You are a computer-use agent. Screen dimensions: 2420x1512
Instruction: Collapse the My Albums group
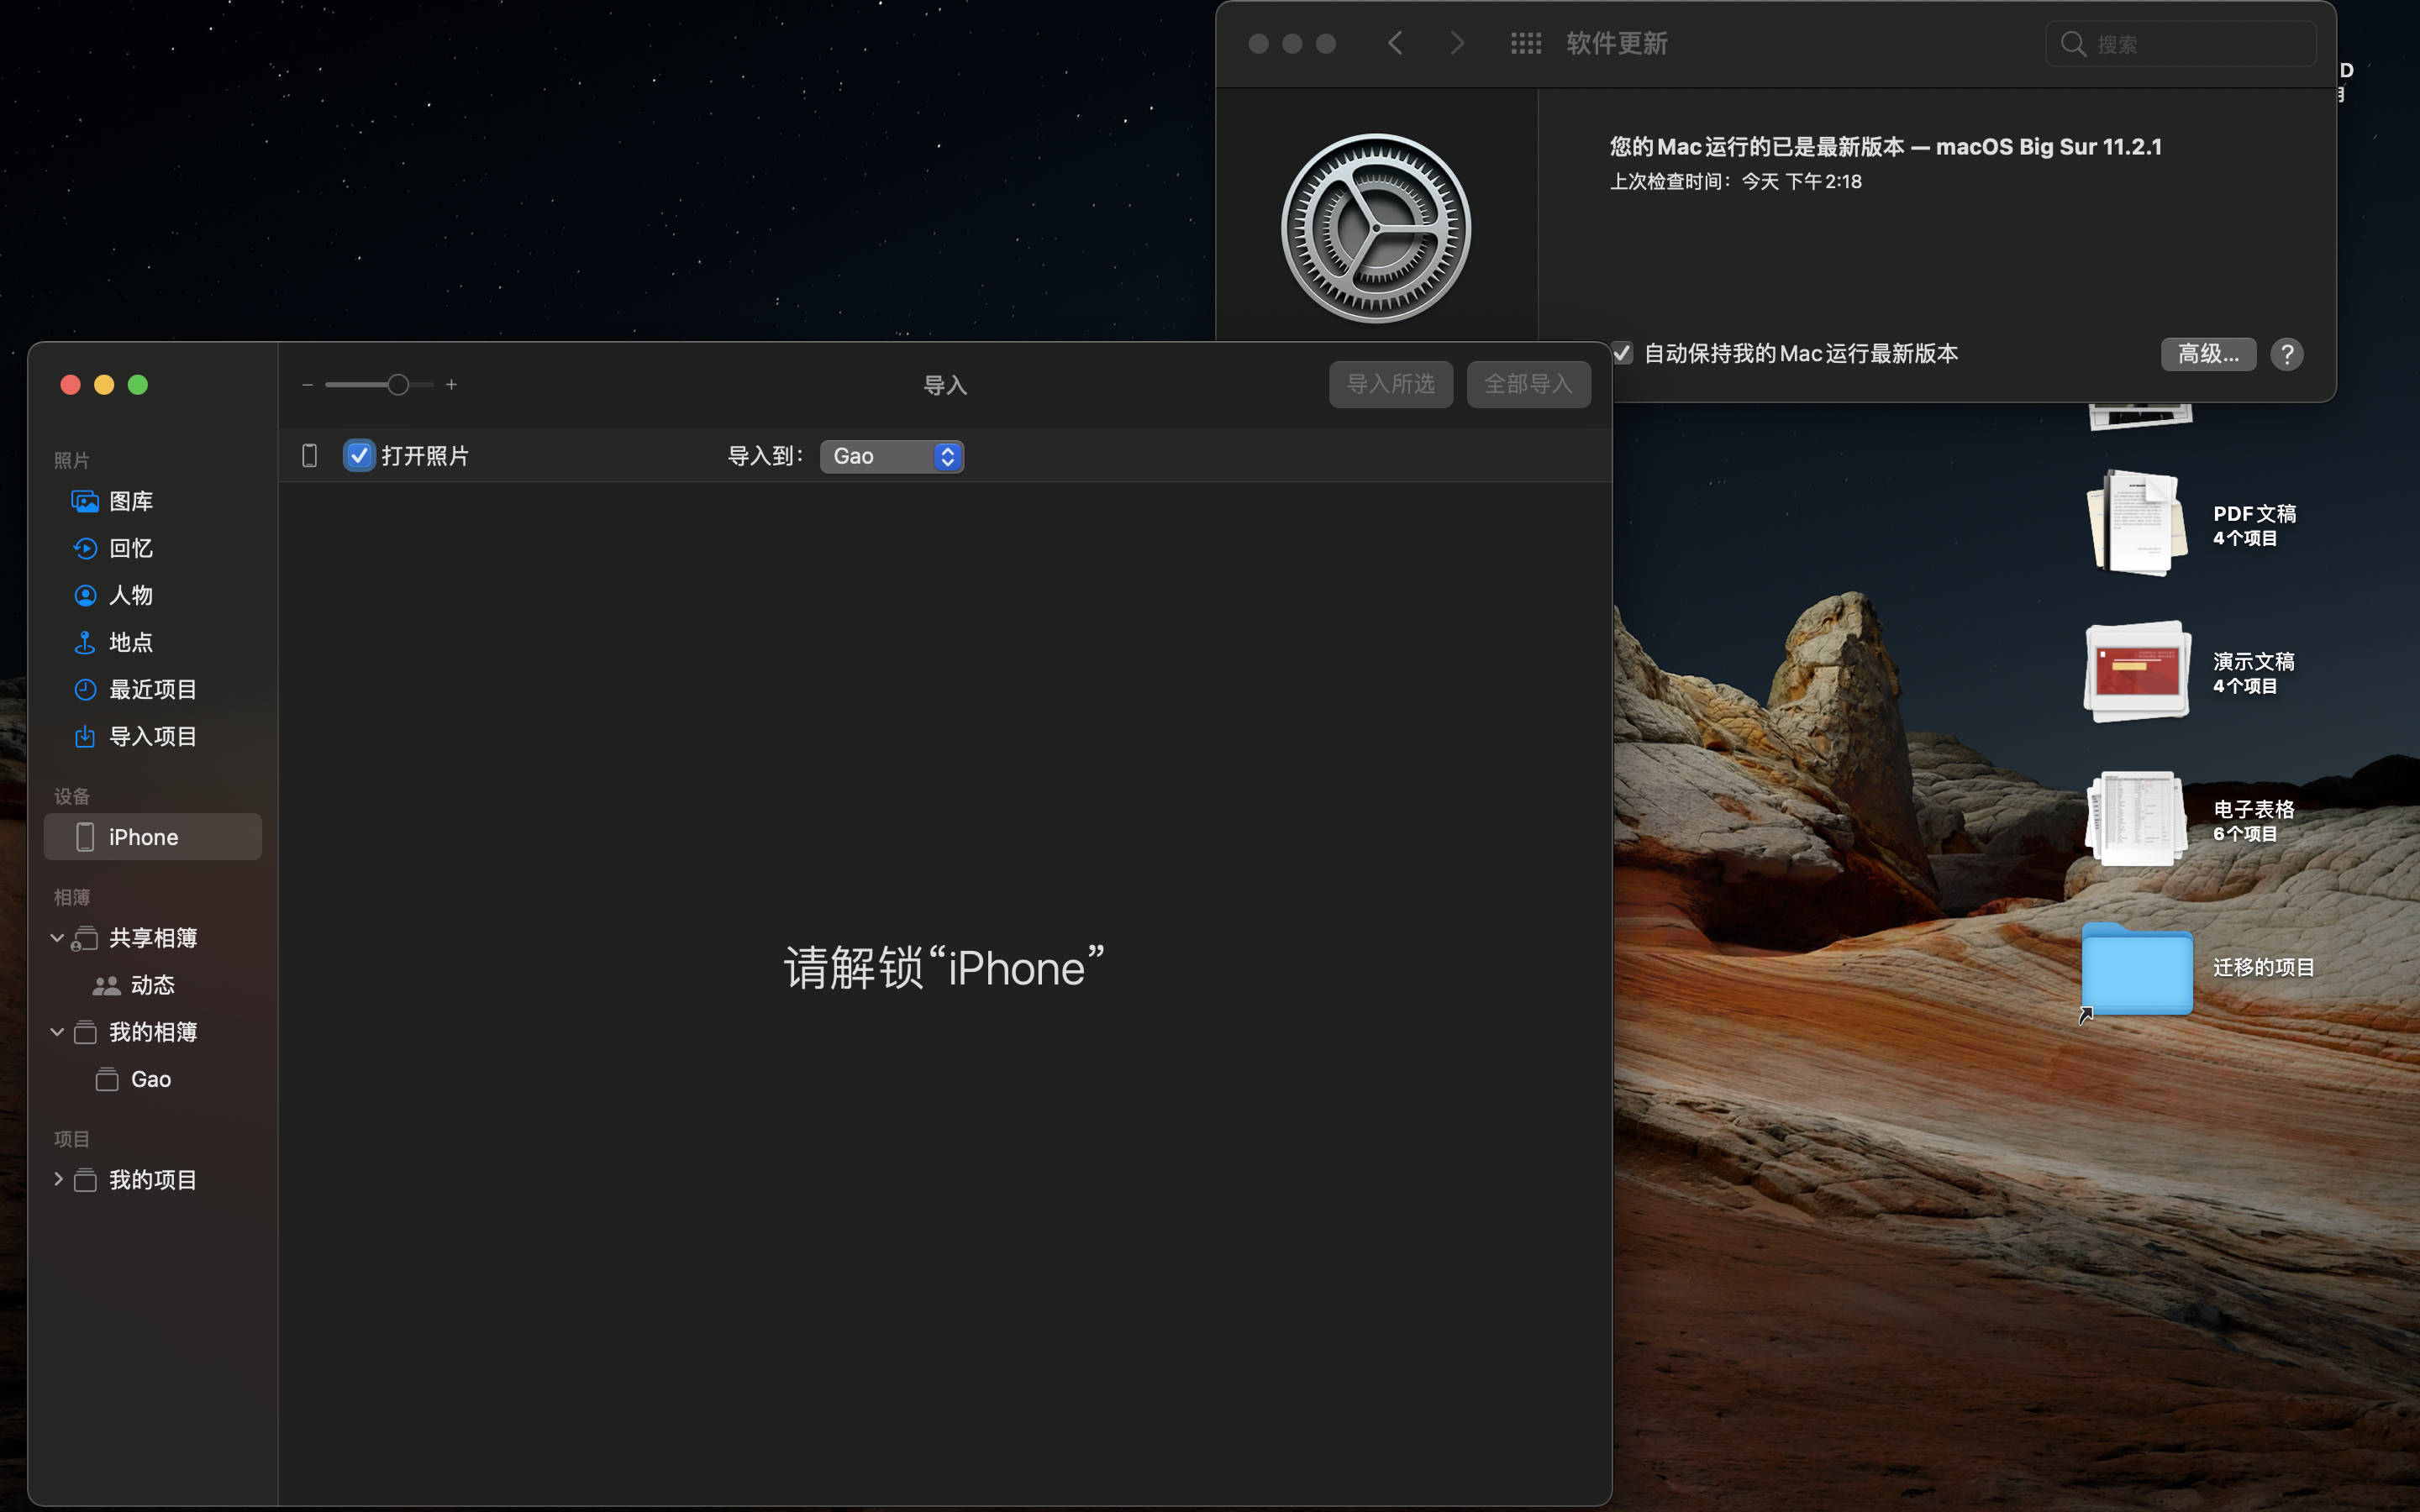57,1032
